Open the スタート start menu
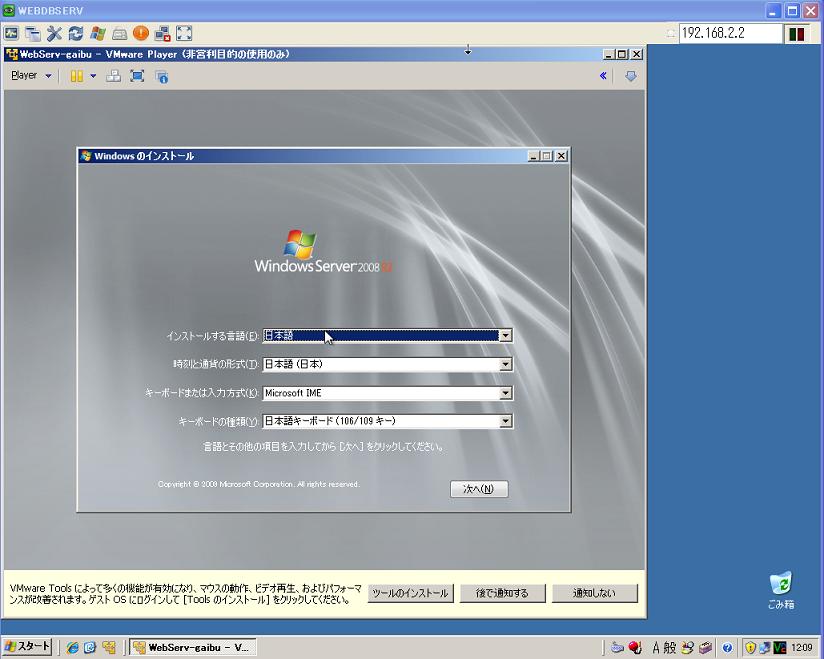 tap(27, 647)
